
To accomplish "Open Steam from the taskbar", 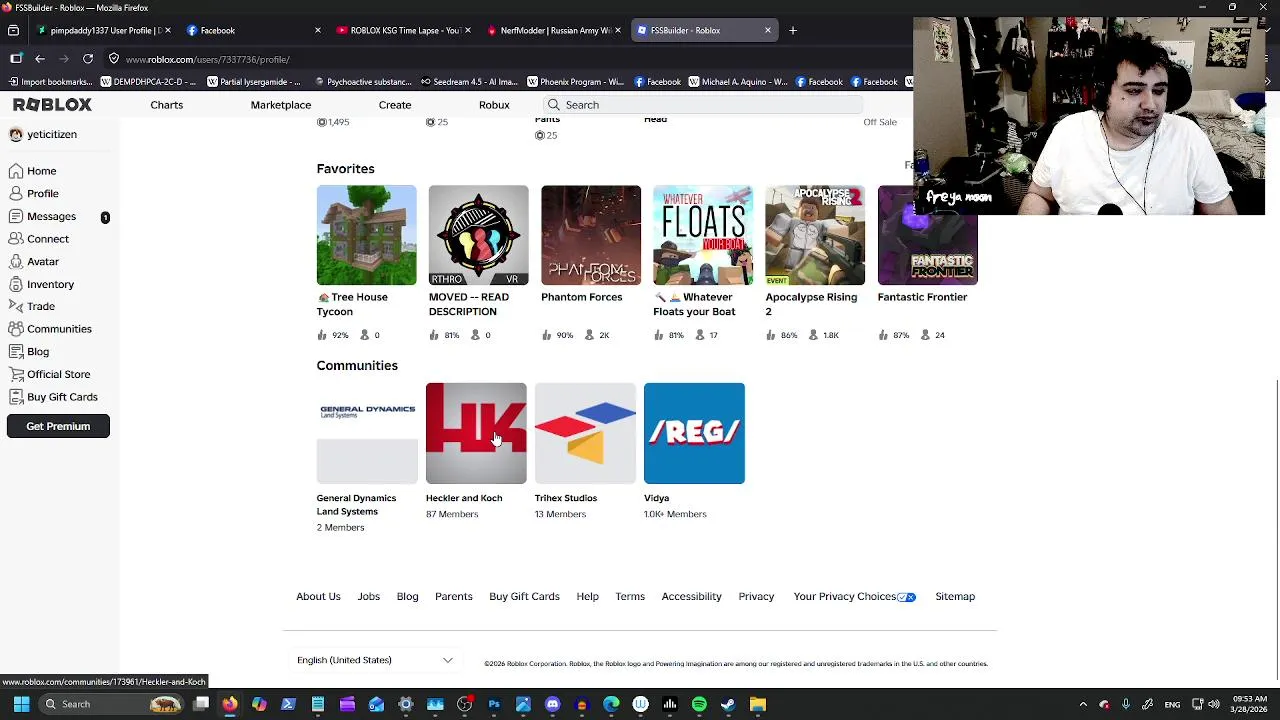I will [x=728, y=704].
